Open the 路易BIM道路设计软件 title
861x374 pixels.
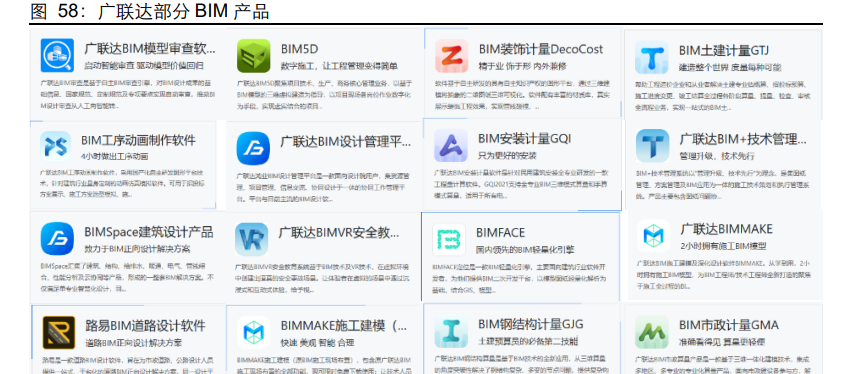pos(146,325)
